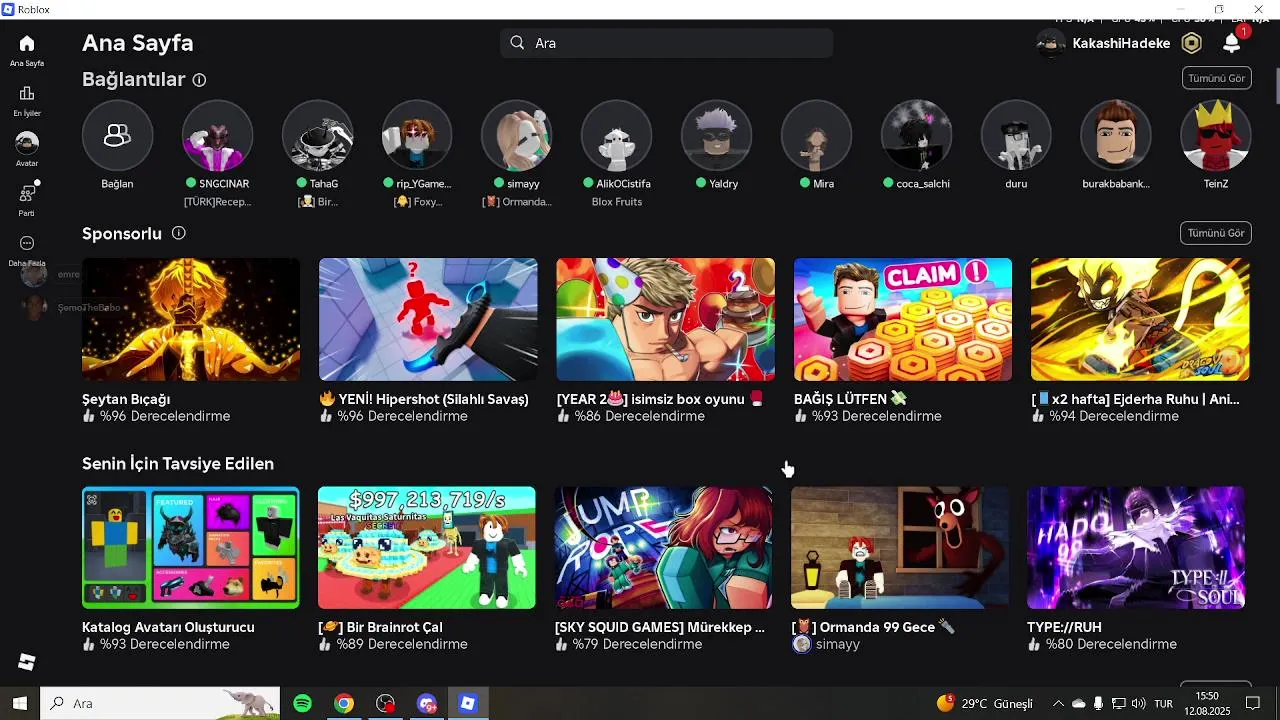This screenshot has width=1280, height=720.
Task: Open Spotify from the taskbar
Action: click(x=302, y=703)
